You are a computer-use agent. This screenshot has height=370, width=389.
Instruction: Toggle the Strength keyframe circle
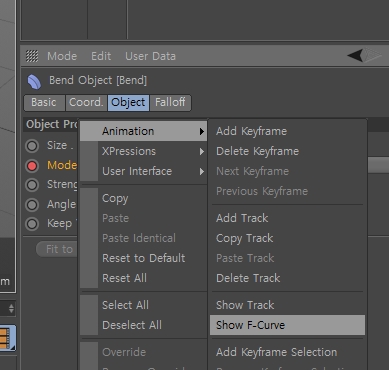click(32, 185)
